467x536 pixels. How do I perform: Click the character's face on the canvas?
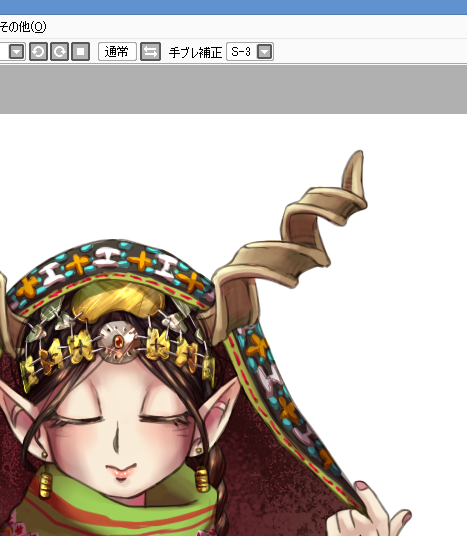click(121, 427)
